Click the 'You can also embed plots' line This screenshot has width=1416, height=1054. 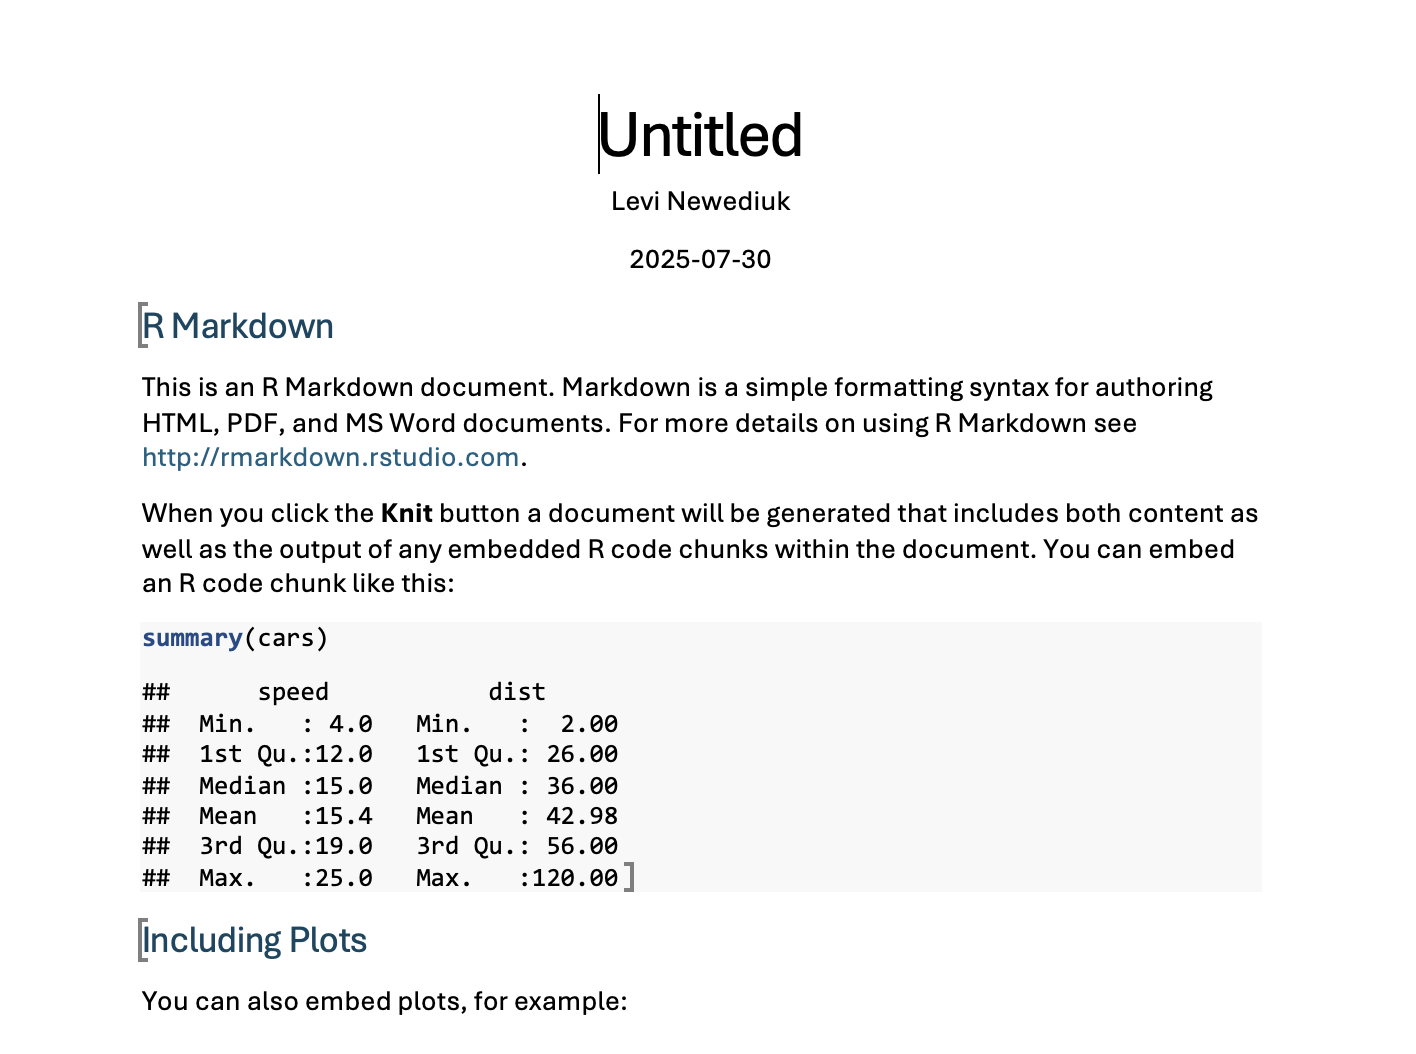click(384, 1001)
